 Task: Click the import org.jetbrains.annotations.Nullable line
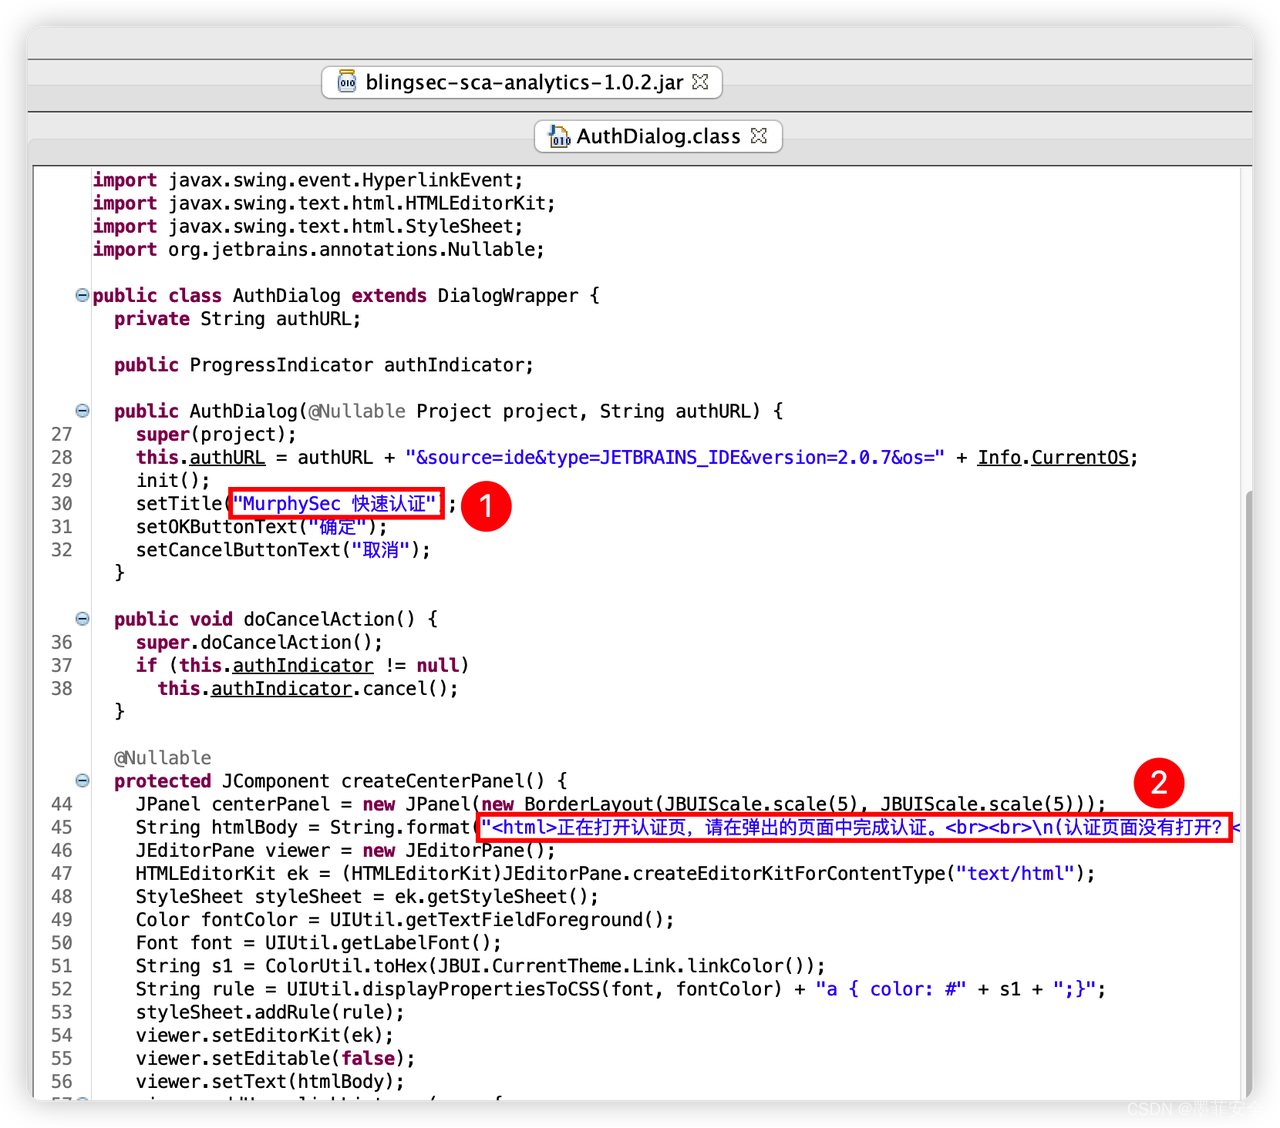pos(319,249)
